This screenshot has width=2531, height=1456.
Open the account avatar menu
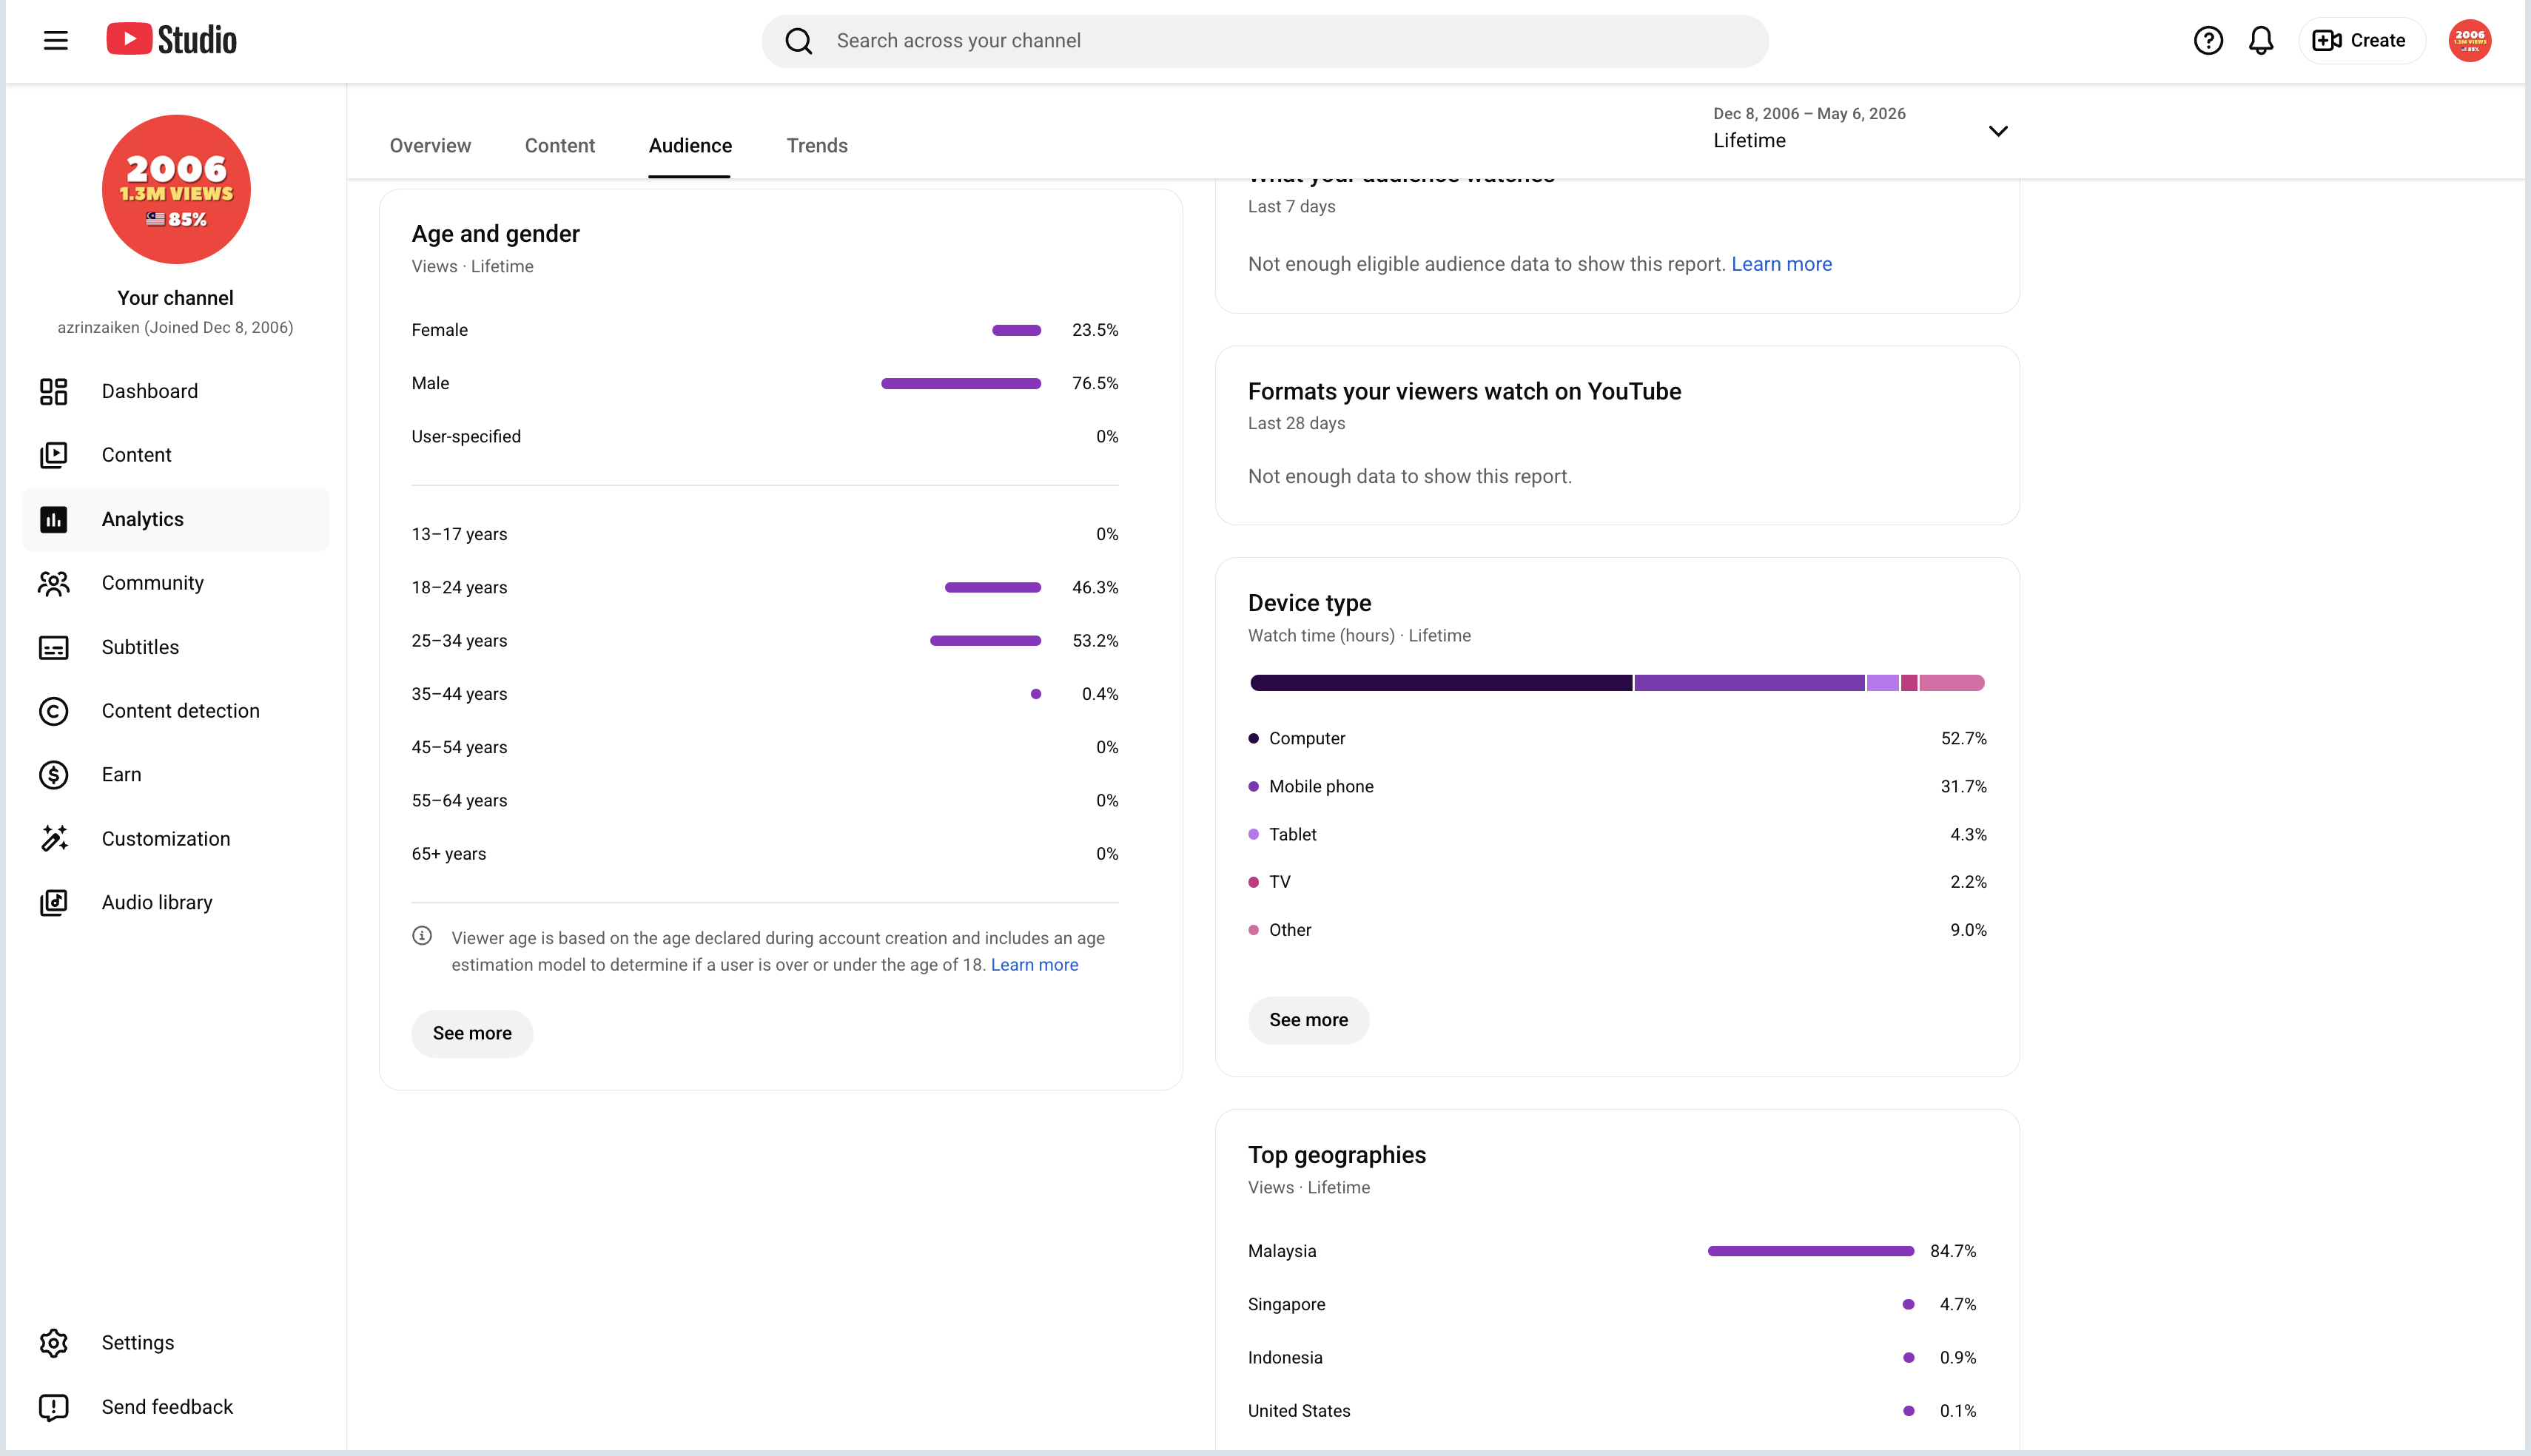click(x=2470, y=41)
